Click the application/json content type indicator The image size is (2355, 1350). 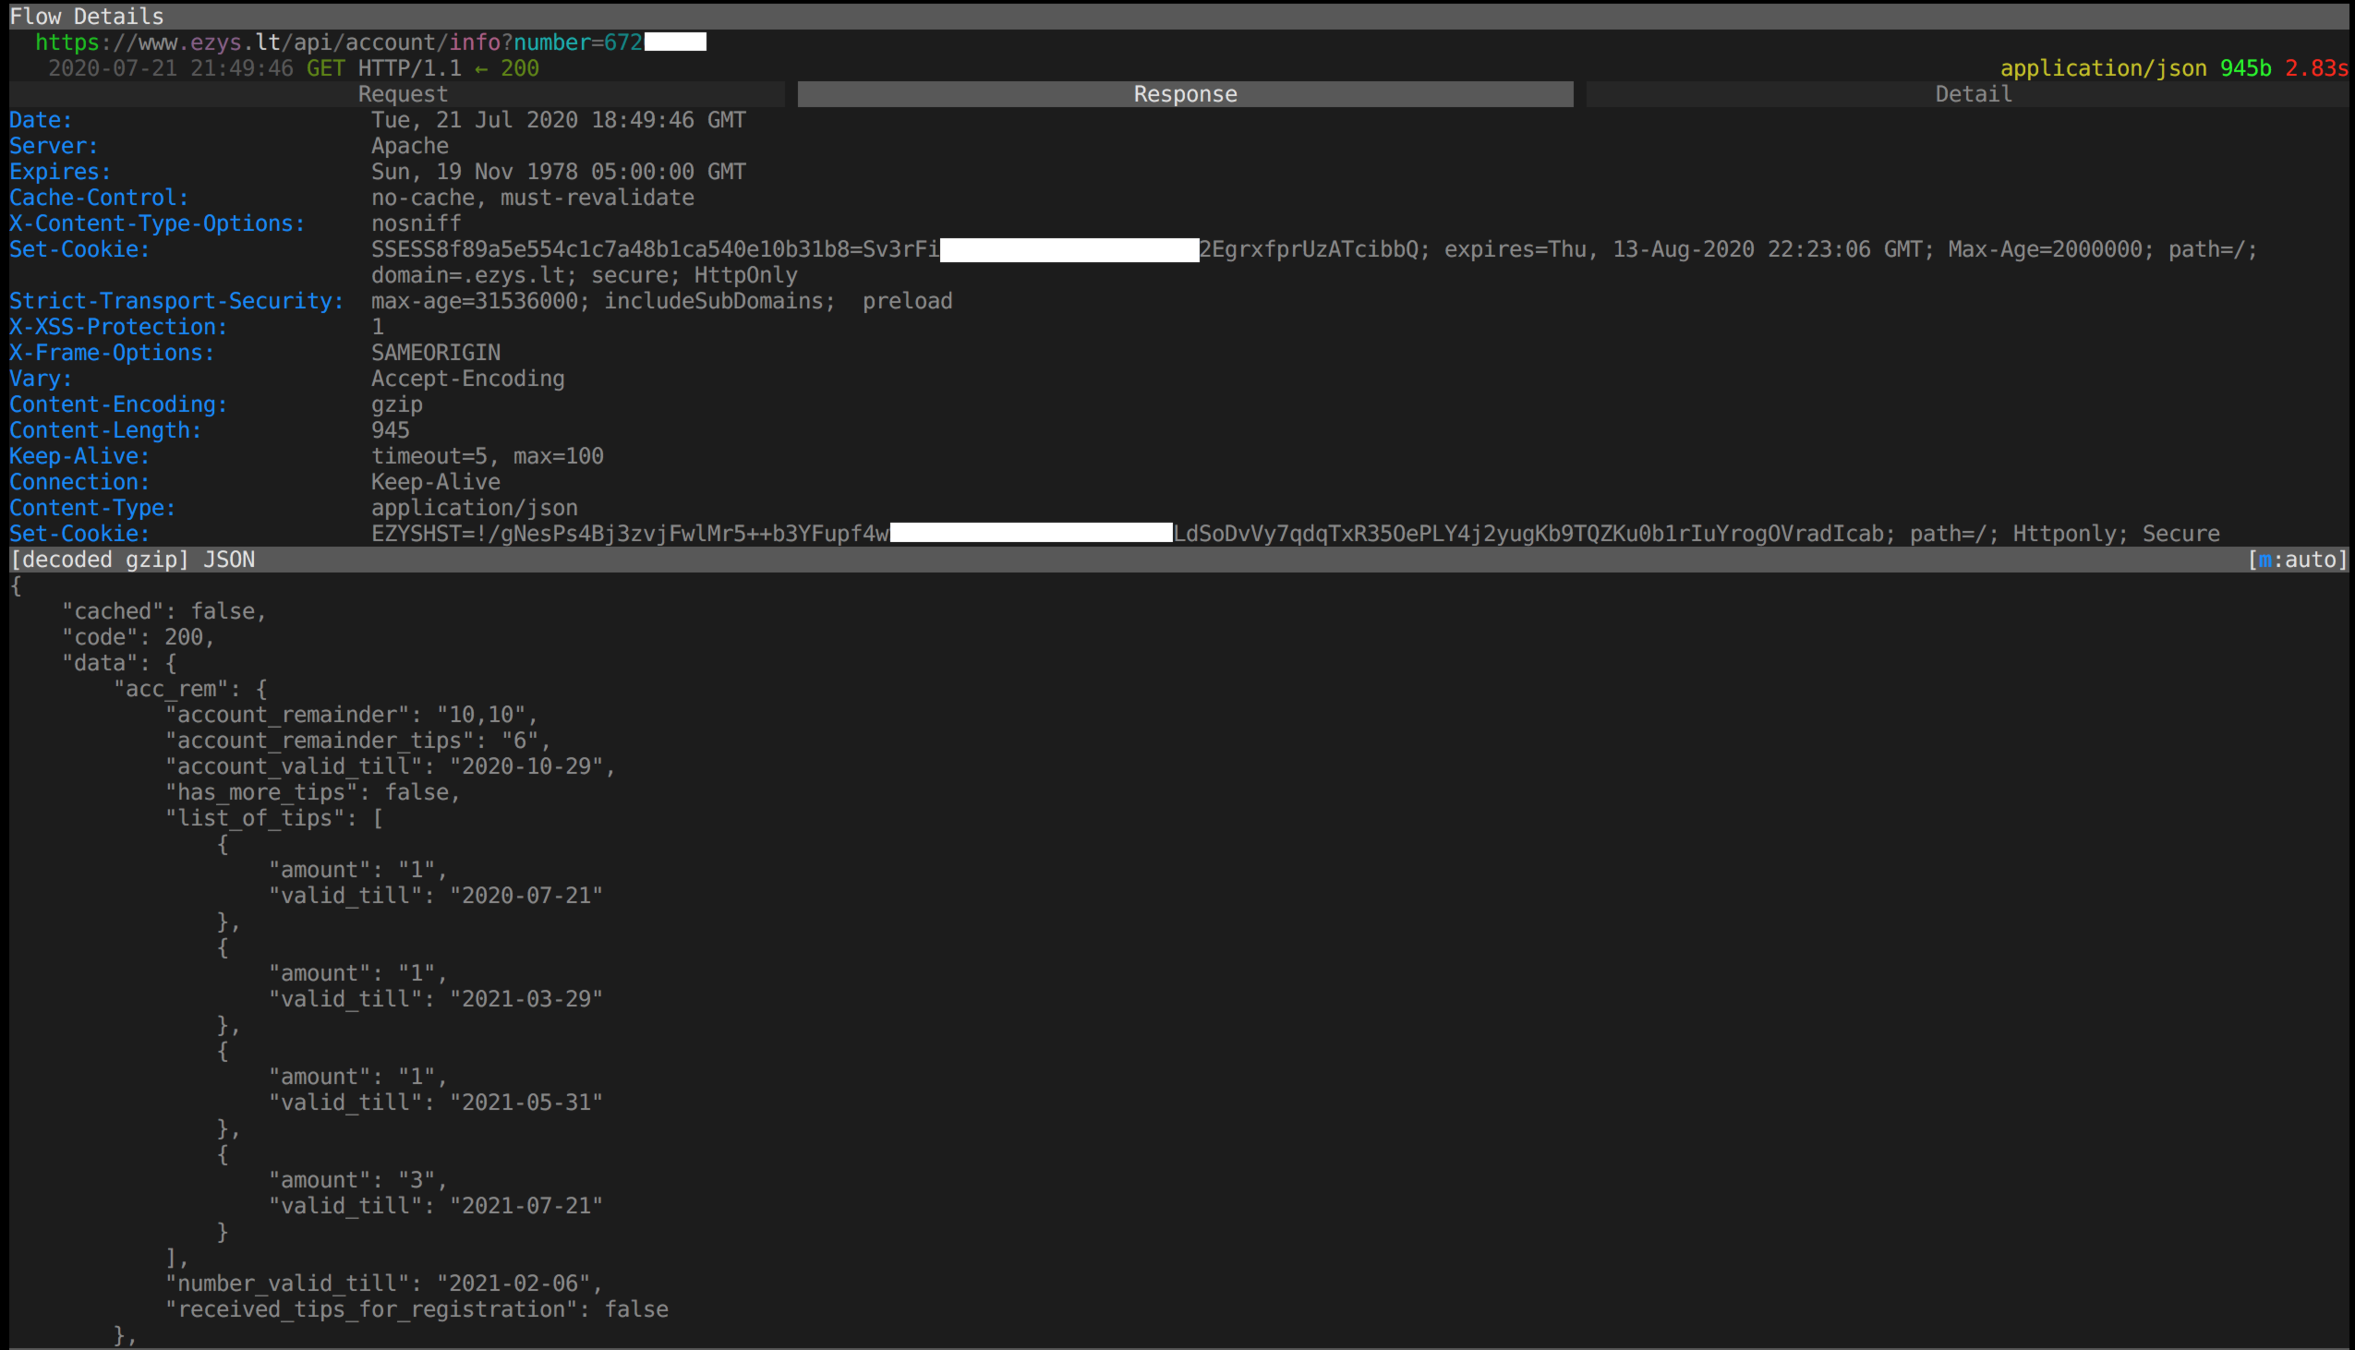coord(2103,68)
